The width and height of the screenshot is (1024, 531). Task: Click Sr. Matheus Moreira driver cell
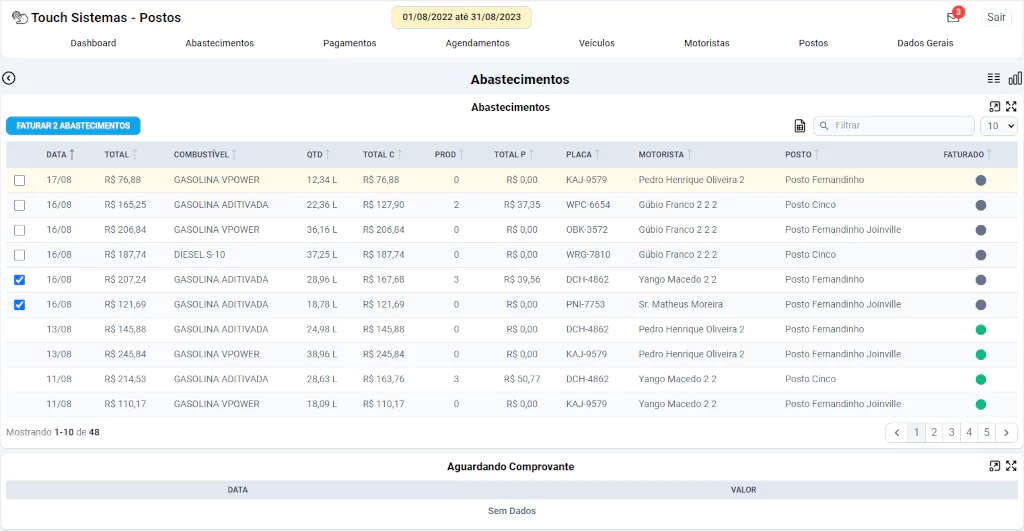[x=680, y=304]
